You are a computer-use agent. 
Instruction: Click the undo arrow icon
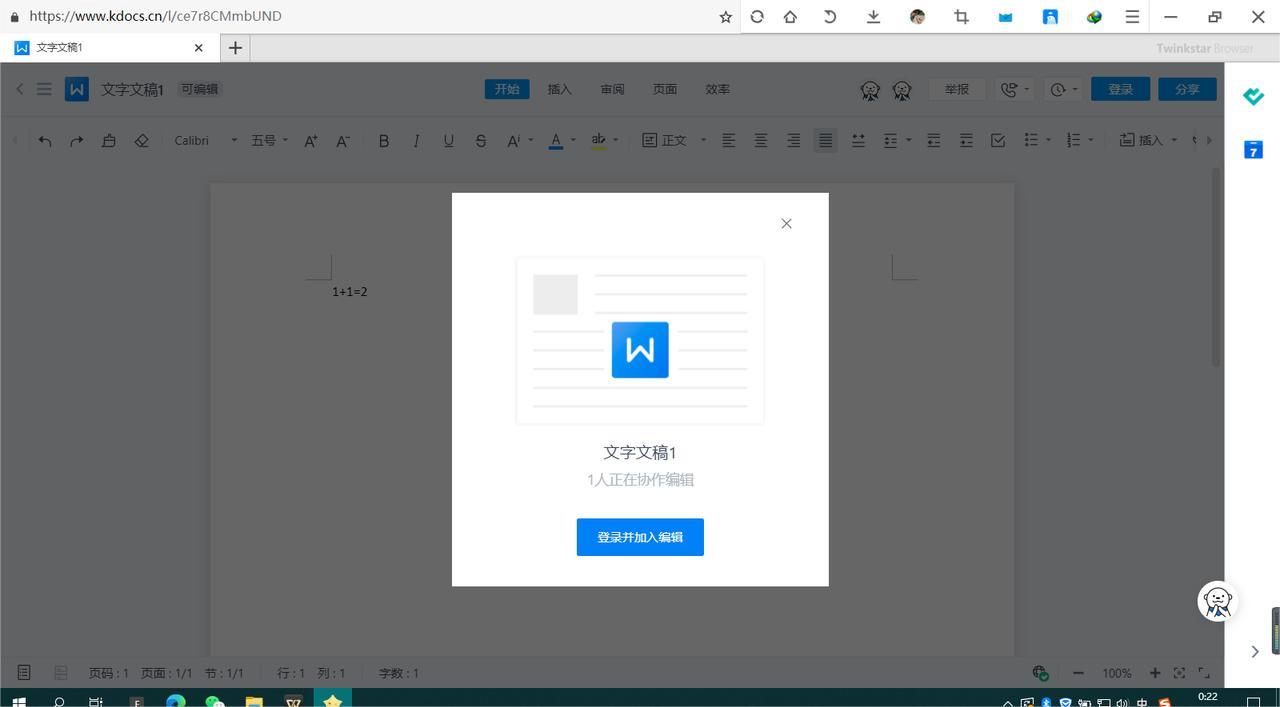[45, 141]
